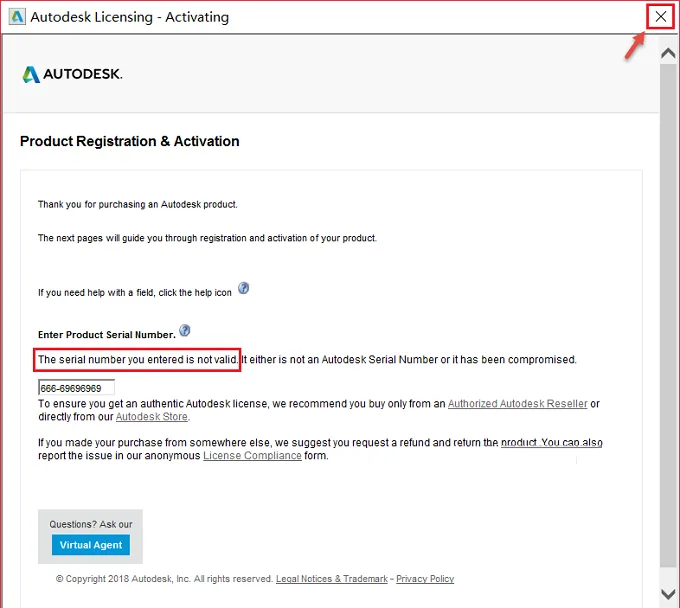Click the scrollbar up arrow
This screenshot has height=608, width=680.
668,53
